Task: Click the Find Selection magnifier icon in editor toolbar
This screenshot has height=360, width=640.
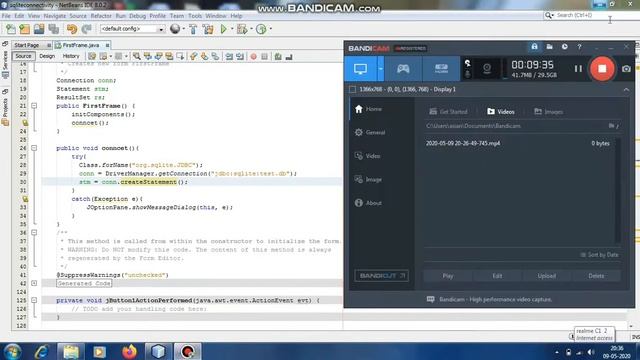Action: click(137, 56)
